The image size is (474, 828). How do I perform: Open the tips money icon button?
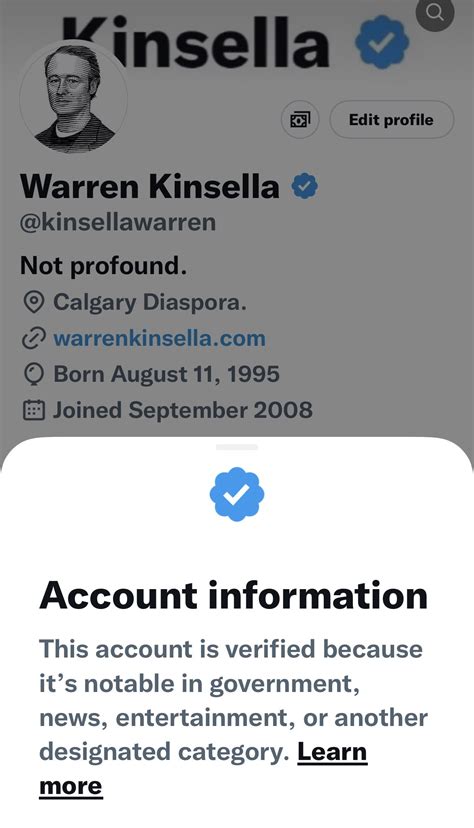pyautogui.click(x=300, y=120)
